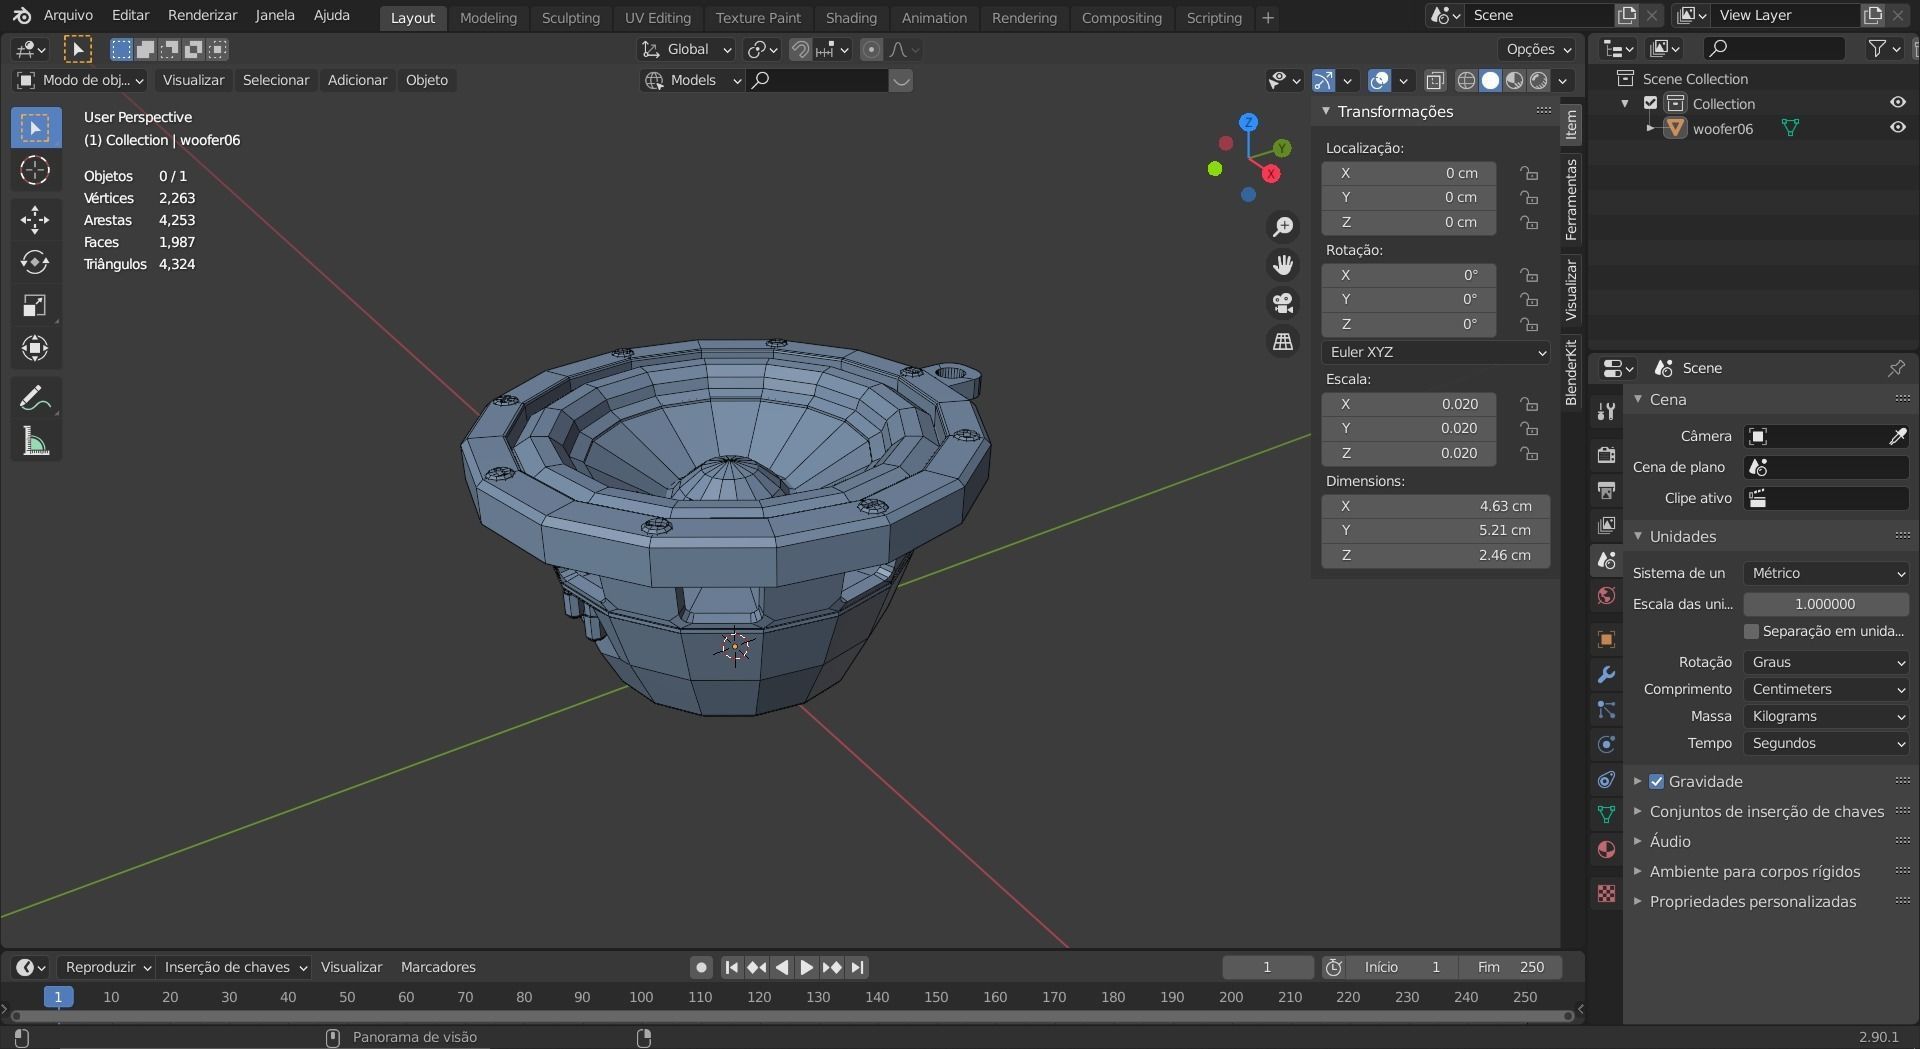Click the Pan view hand icon

[1283, 265]
